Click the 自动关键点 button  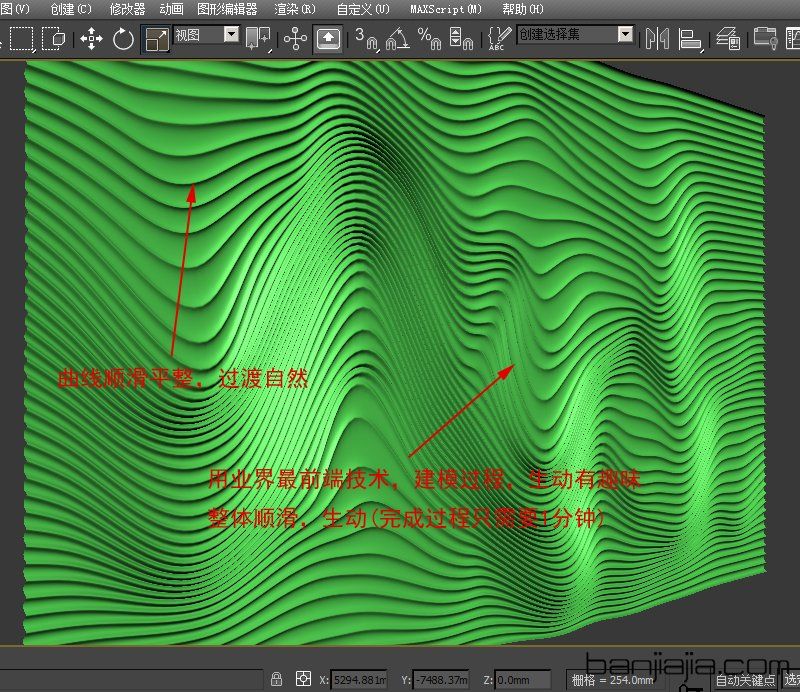pyautogui.click(x=744, y=680)
